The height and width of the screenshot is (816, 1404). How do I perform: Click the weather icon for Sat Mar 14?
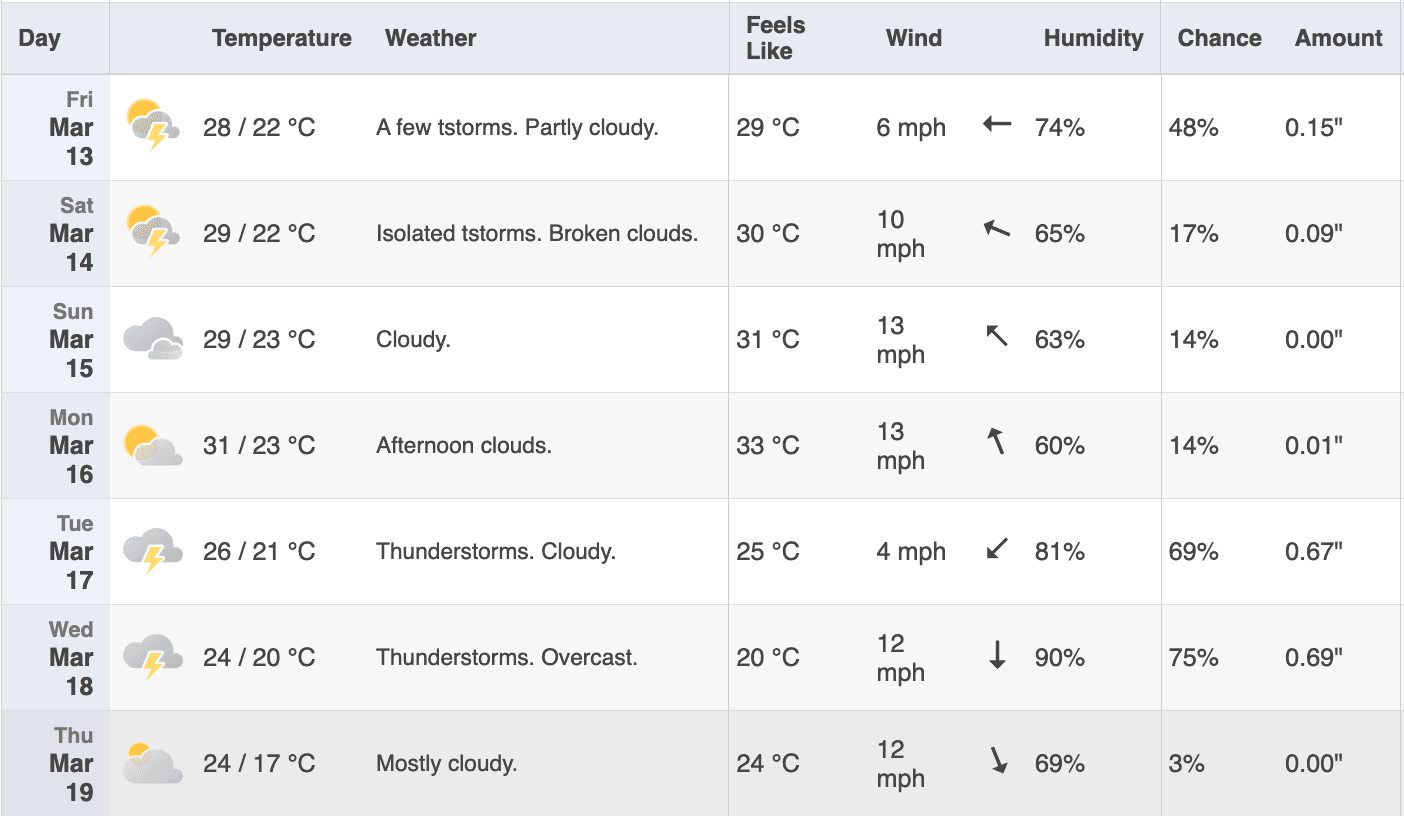coord(153,232)
